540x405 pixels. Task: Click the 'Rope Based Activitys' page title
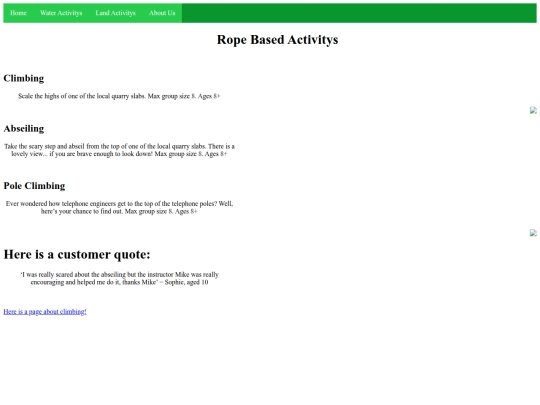coord(277,40)
